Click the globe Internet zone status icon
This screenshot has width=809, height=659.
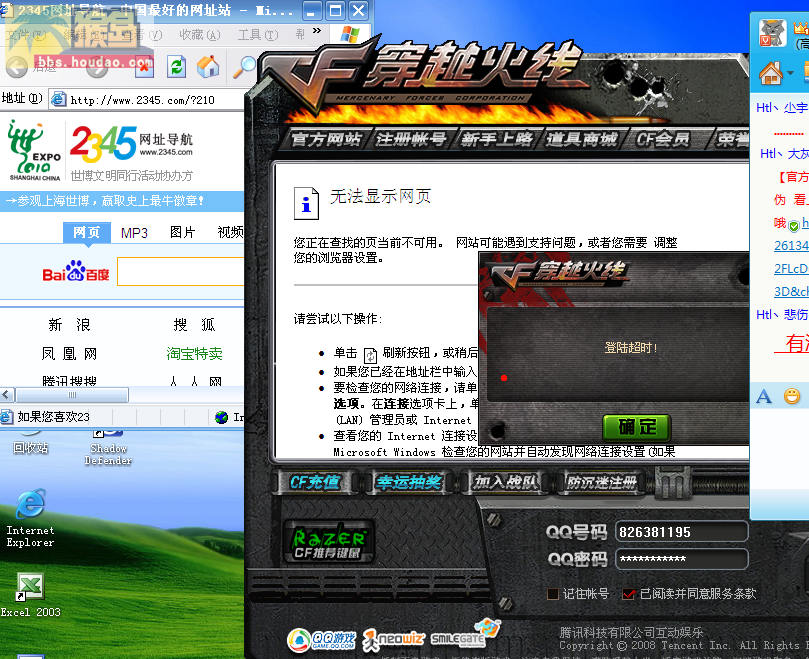point(222,417)
